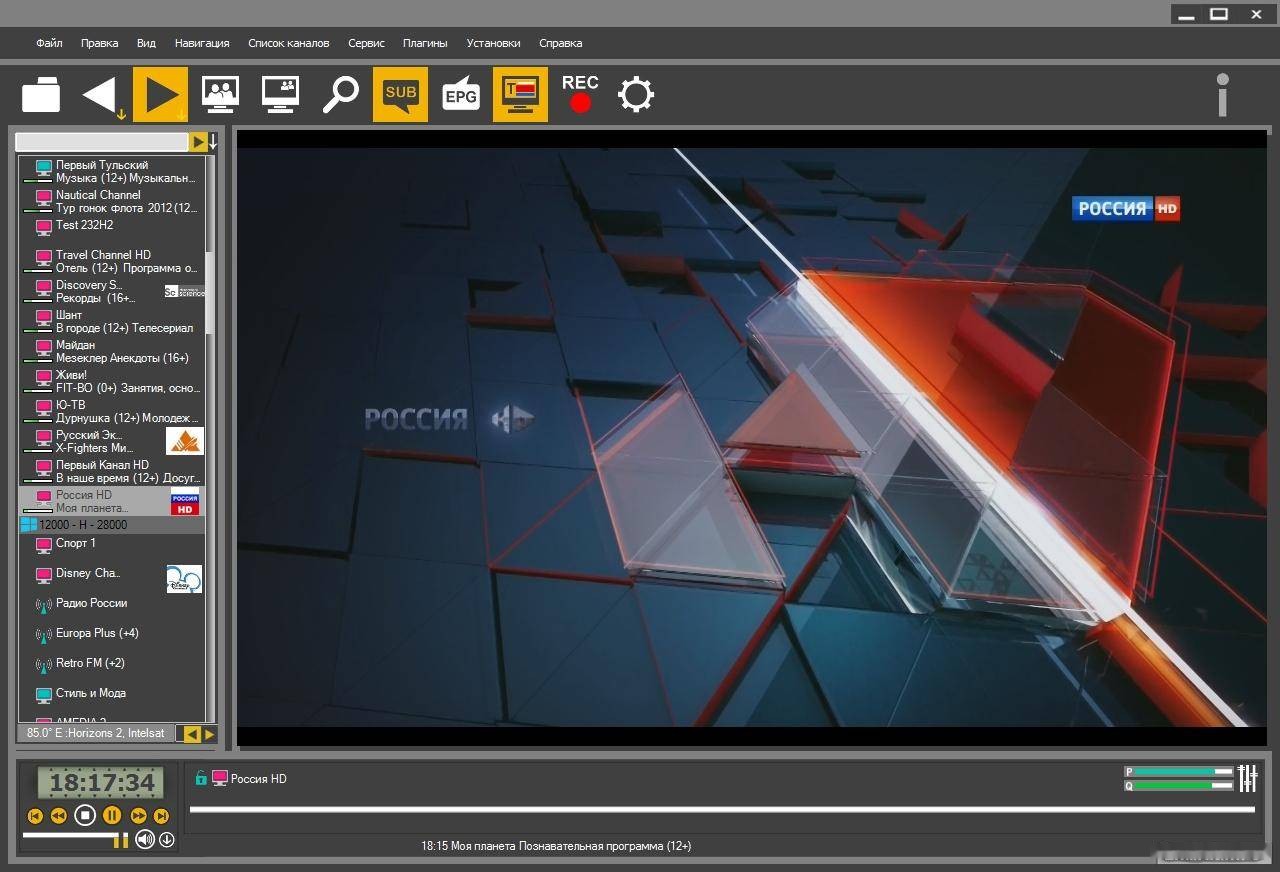The image size is (1280, 872).
Task: Select the Шант channel
Action: pos(111,321)
